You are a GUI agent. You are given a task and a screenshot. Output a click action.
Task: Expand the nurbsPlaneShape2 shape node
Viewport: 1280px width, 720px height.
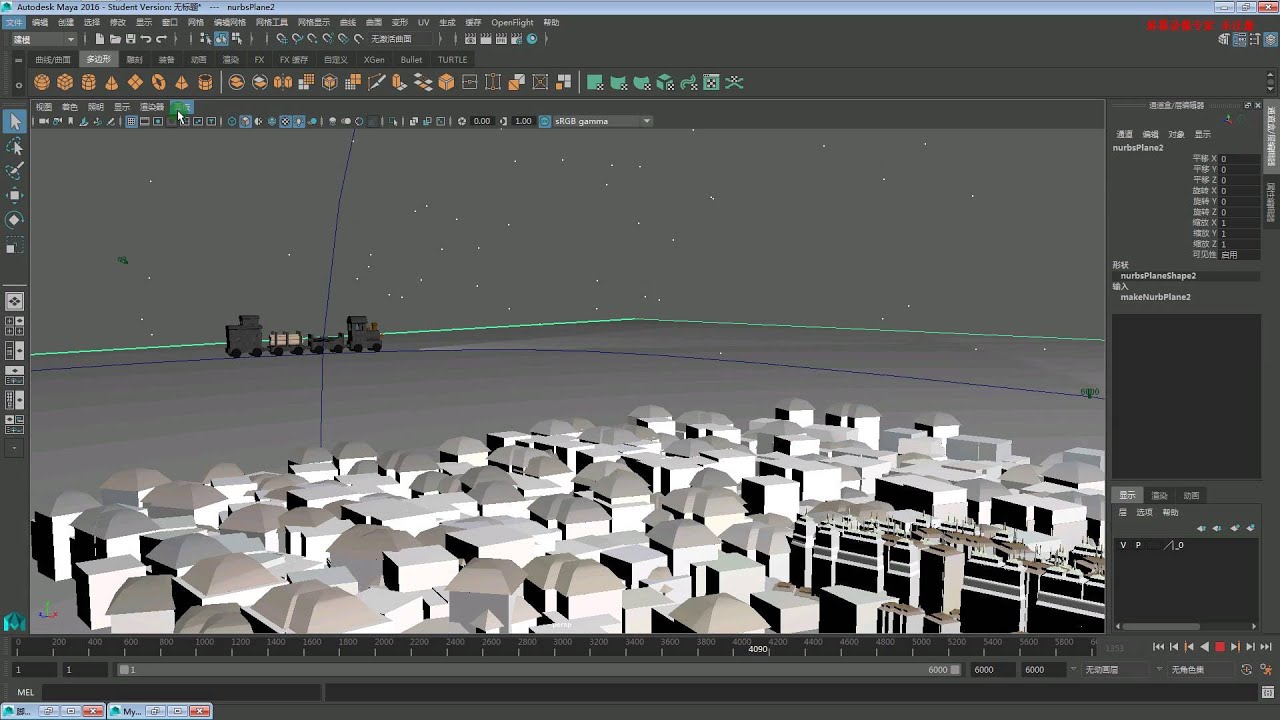click(x=1158, y=276)
